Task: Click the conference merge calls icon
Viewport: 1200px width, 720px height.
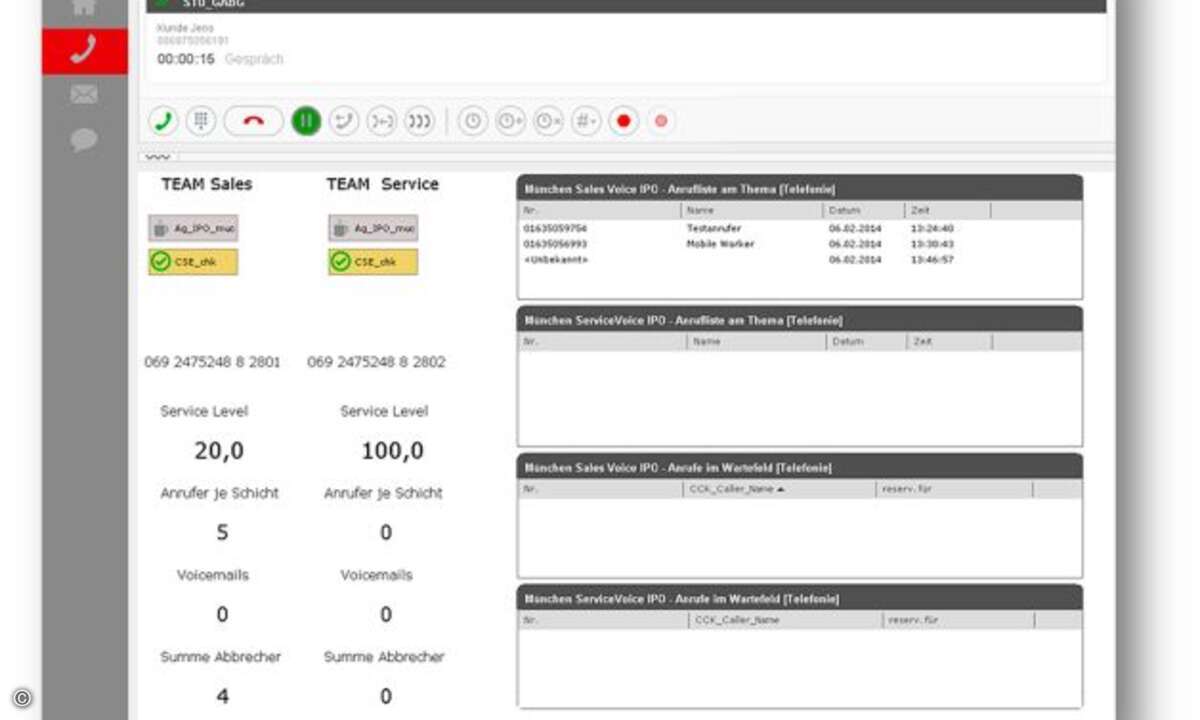Action: [381, 121]
